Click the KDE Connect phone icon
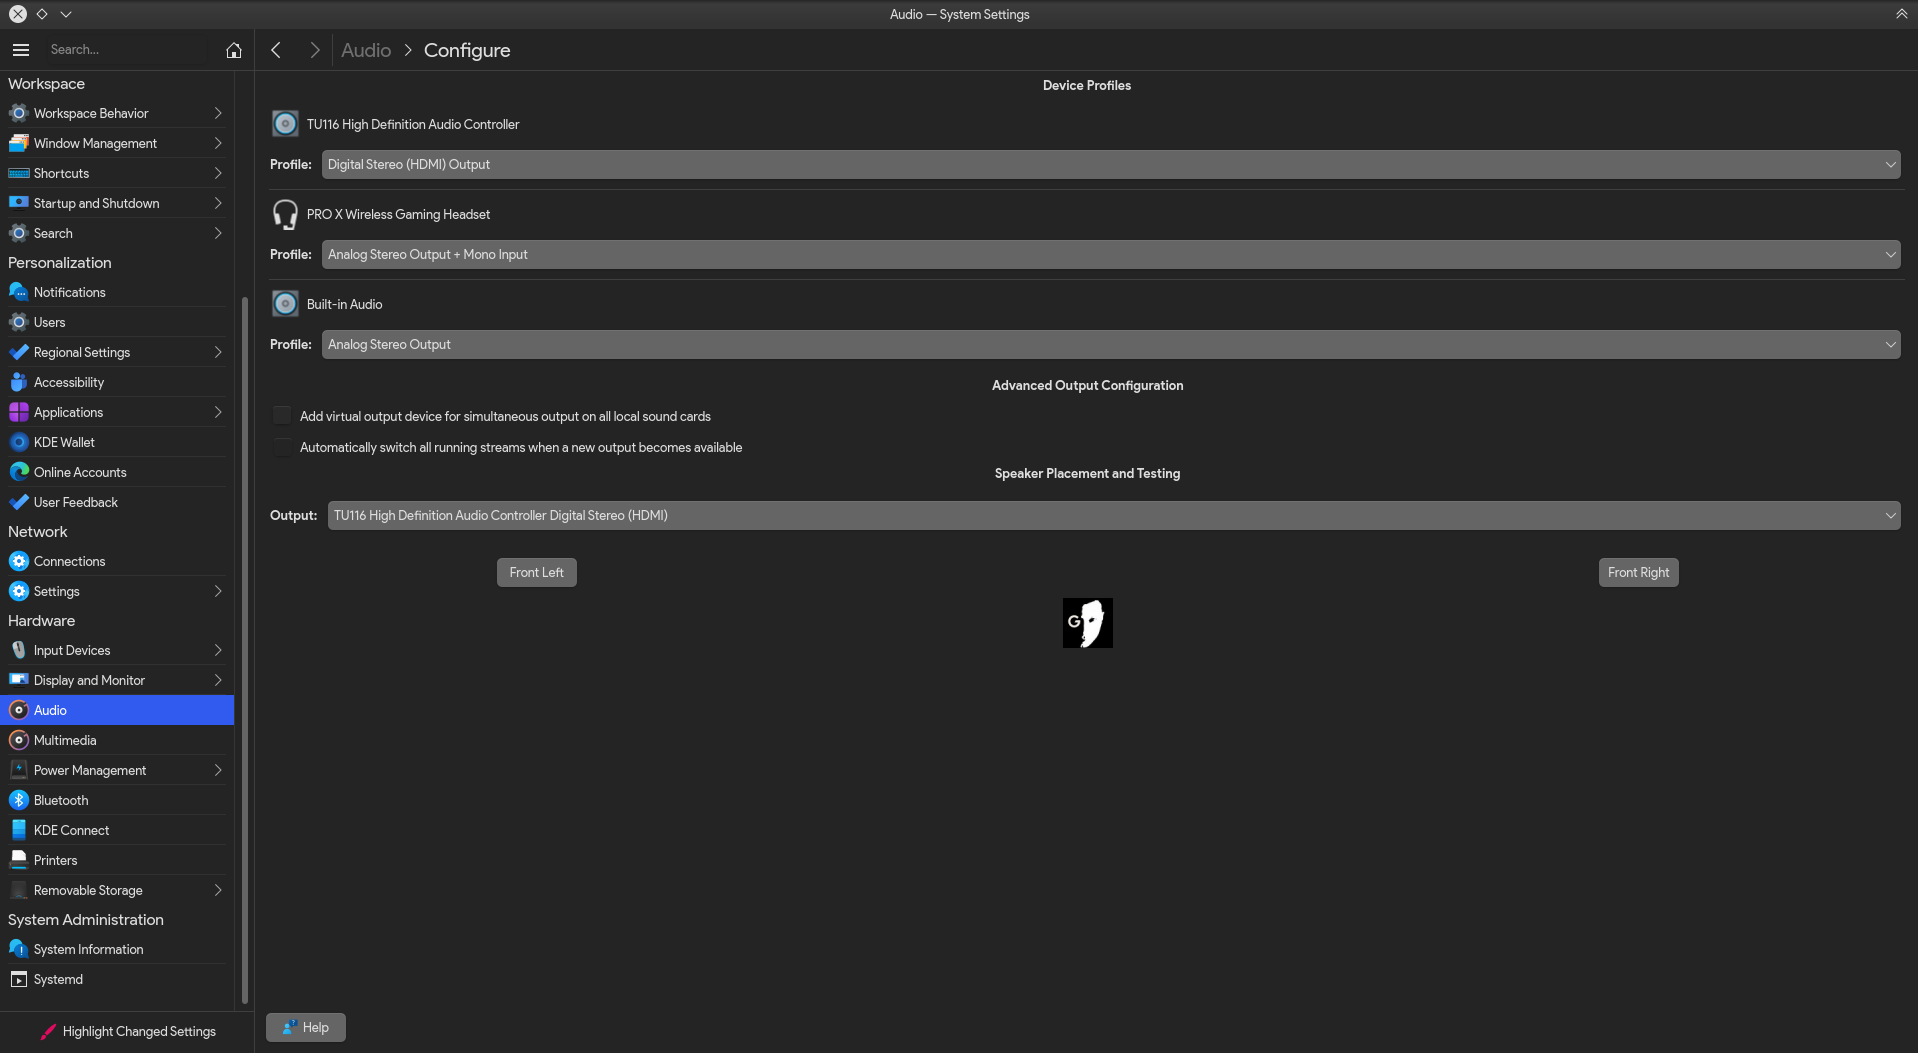 point(18,830)
